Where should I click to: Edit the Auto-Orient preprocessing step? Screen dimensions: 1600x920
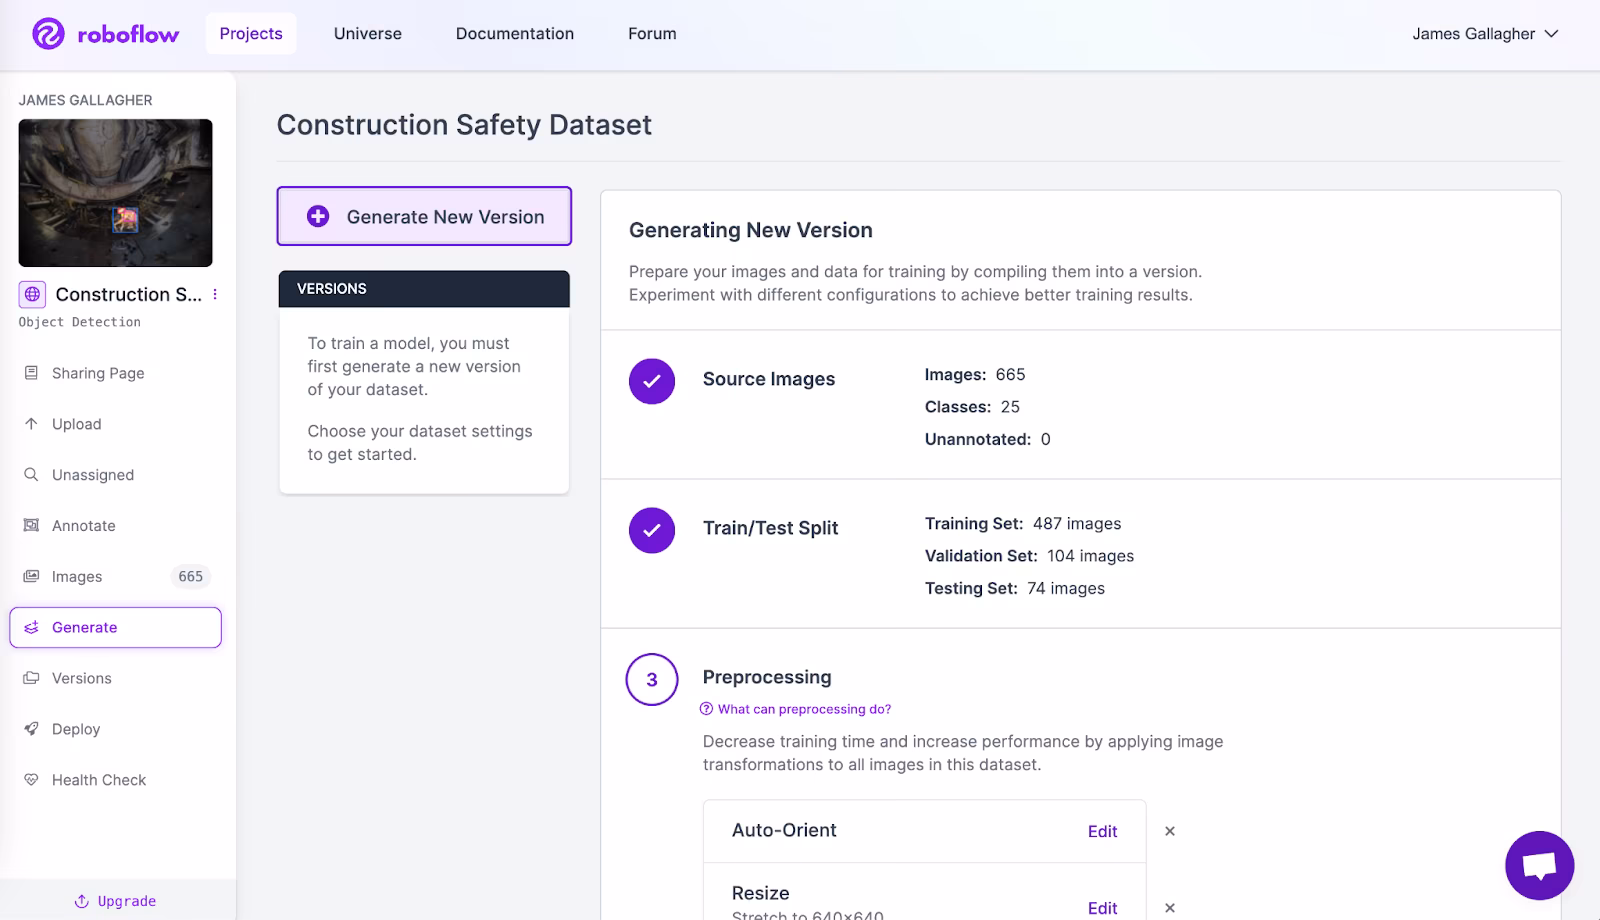pos(1102,831)
